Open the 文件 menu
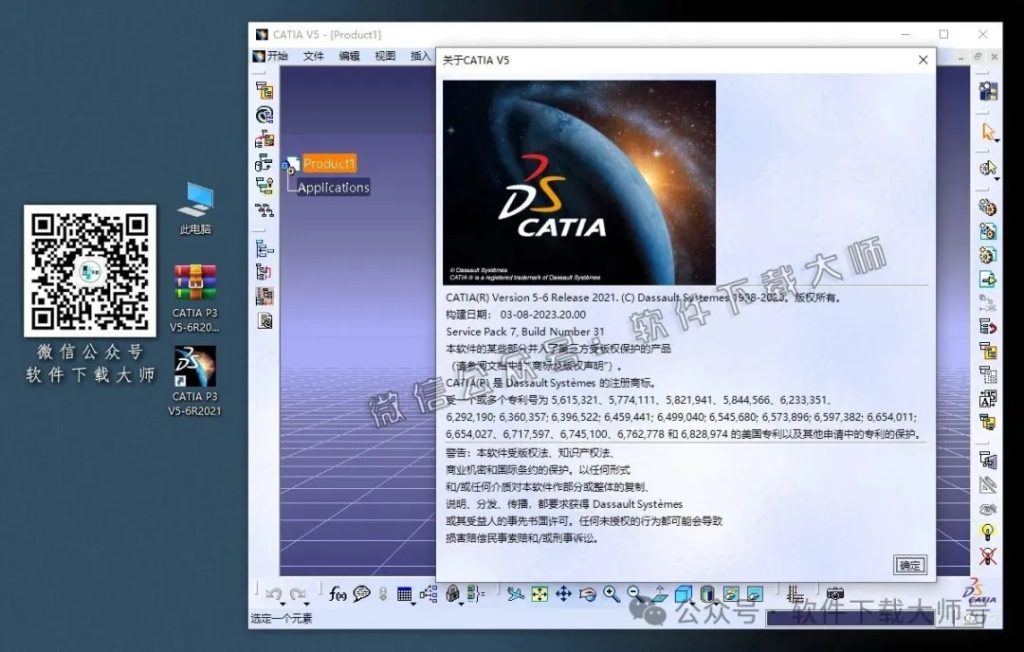1024x652 pixels. (x=313, y=55)
